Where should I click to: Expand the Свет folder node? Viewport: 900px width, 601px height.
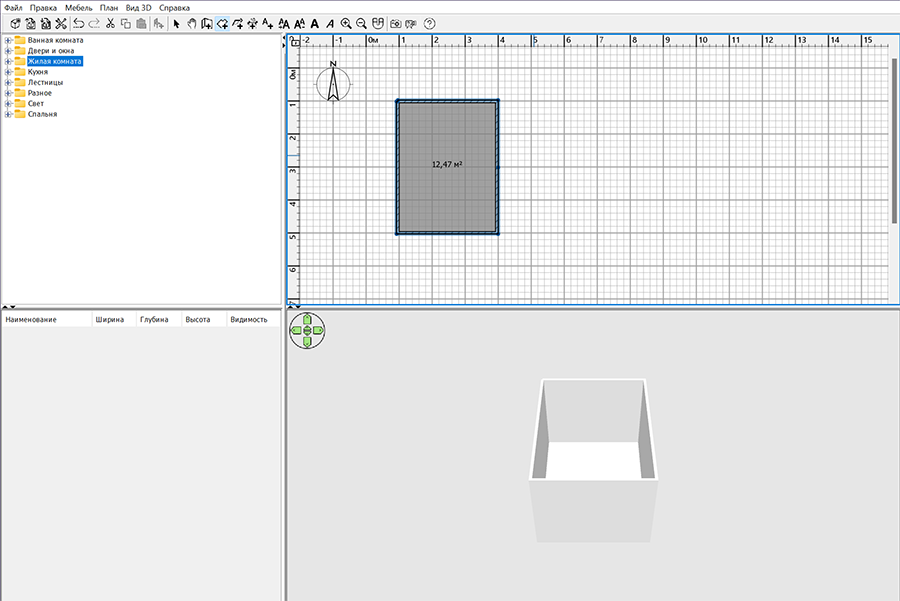(x=8, y=103)
